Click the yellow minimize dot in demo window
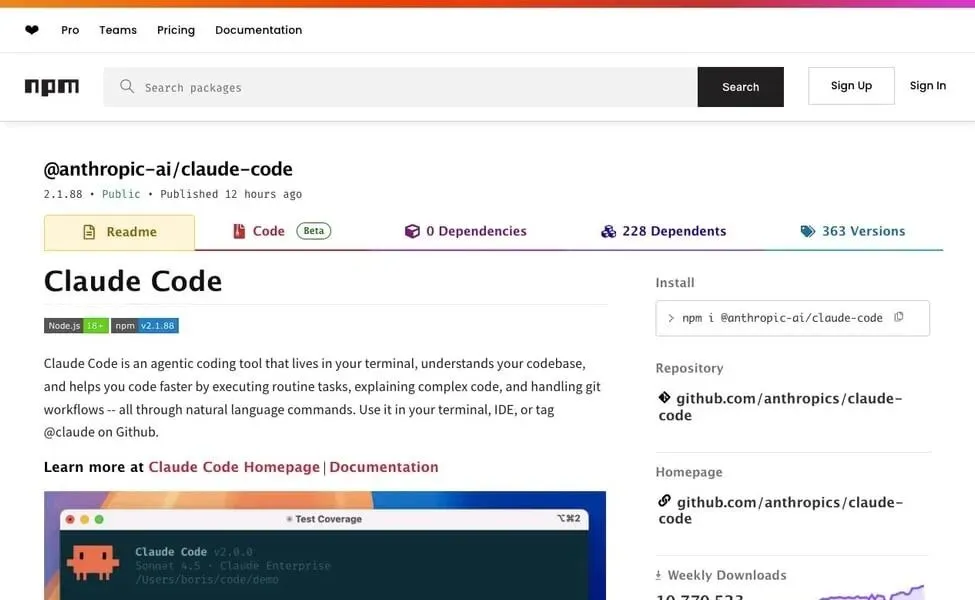This screenshot has width=975, height=600. [85, 519]
